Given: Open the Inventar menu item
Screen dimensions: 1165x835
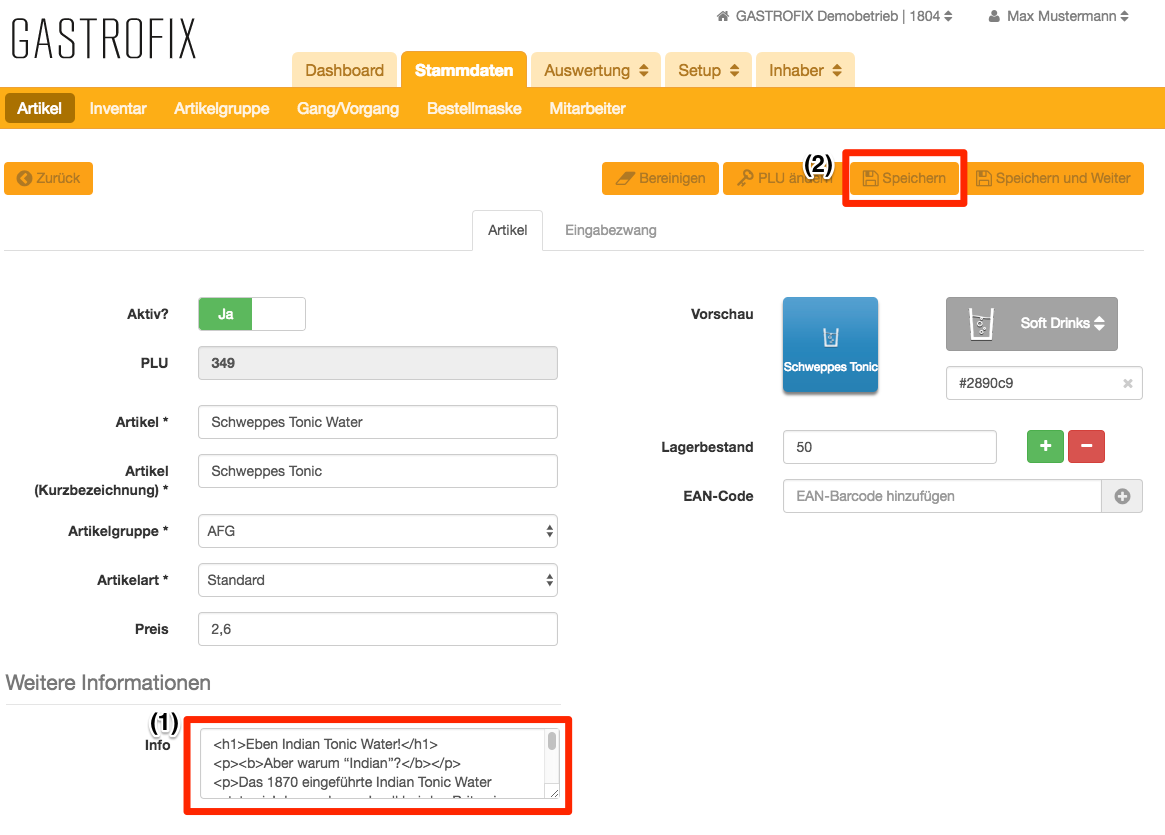Looking at the screenshot, I should pyautogui.click(x=118, y=108).
